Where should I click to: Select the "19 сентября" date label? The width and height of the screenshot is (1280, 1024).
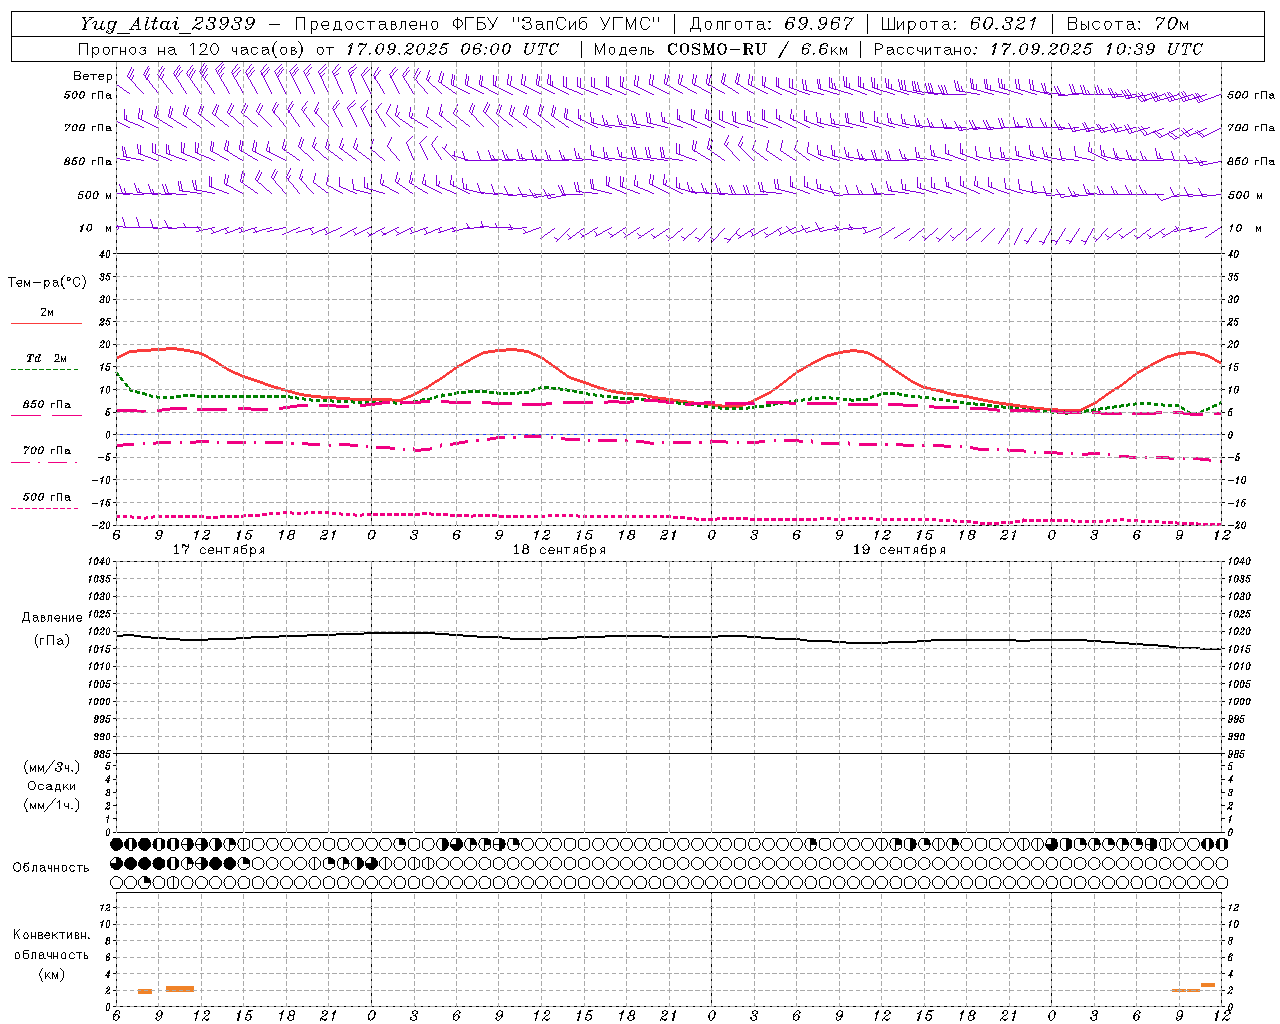pos(899,550)
